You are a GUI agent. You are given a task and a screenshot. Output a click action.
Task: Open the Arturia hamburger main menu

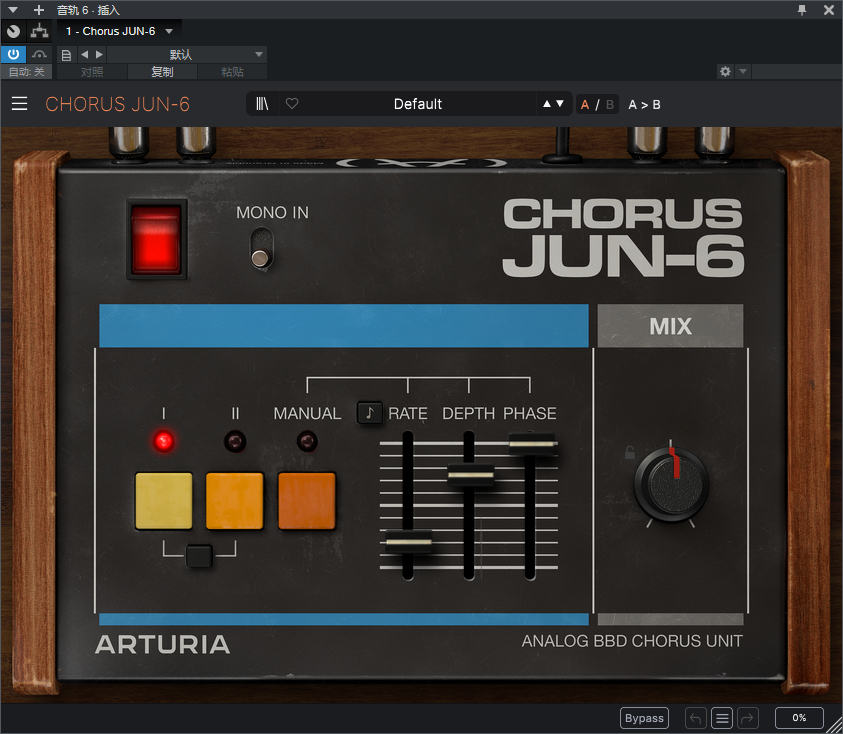(x=19, y=104)
